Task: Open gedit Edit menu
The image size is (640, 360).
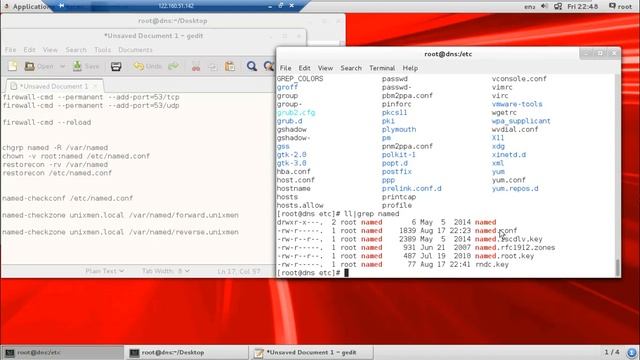Action: point(29,50)
